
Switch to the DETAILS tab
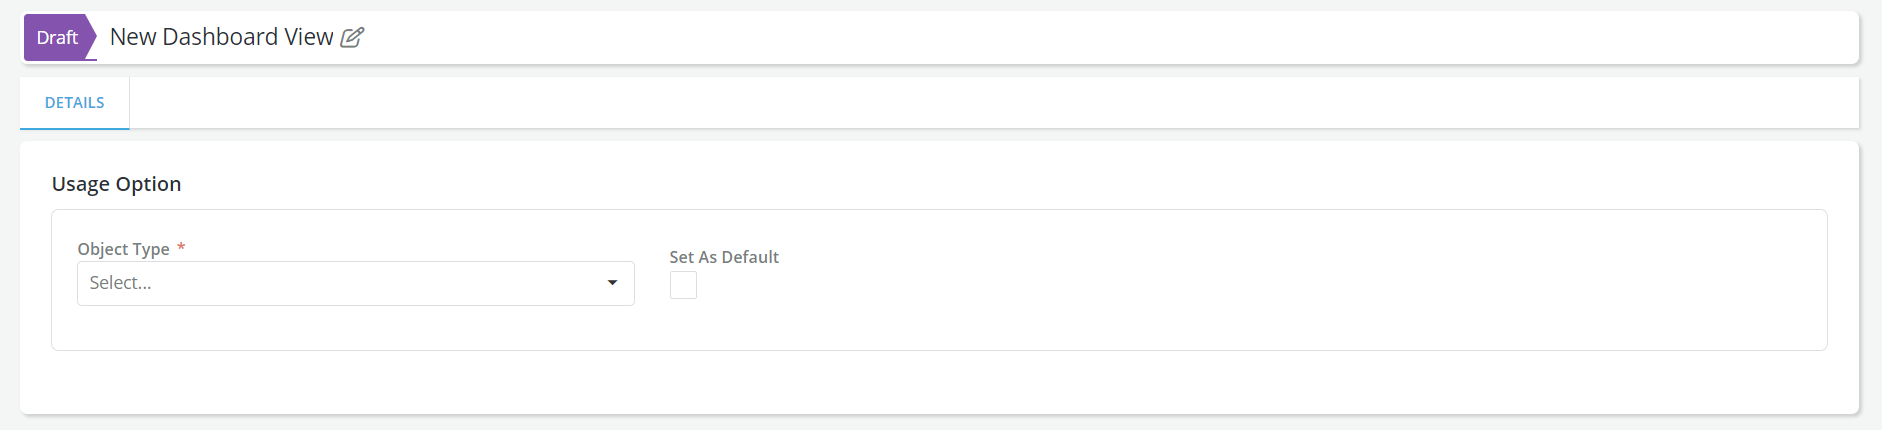tap(75, 103)
